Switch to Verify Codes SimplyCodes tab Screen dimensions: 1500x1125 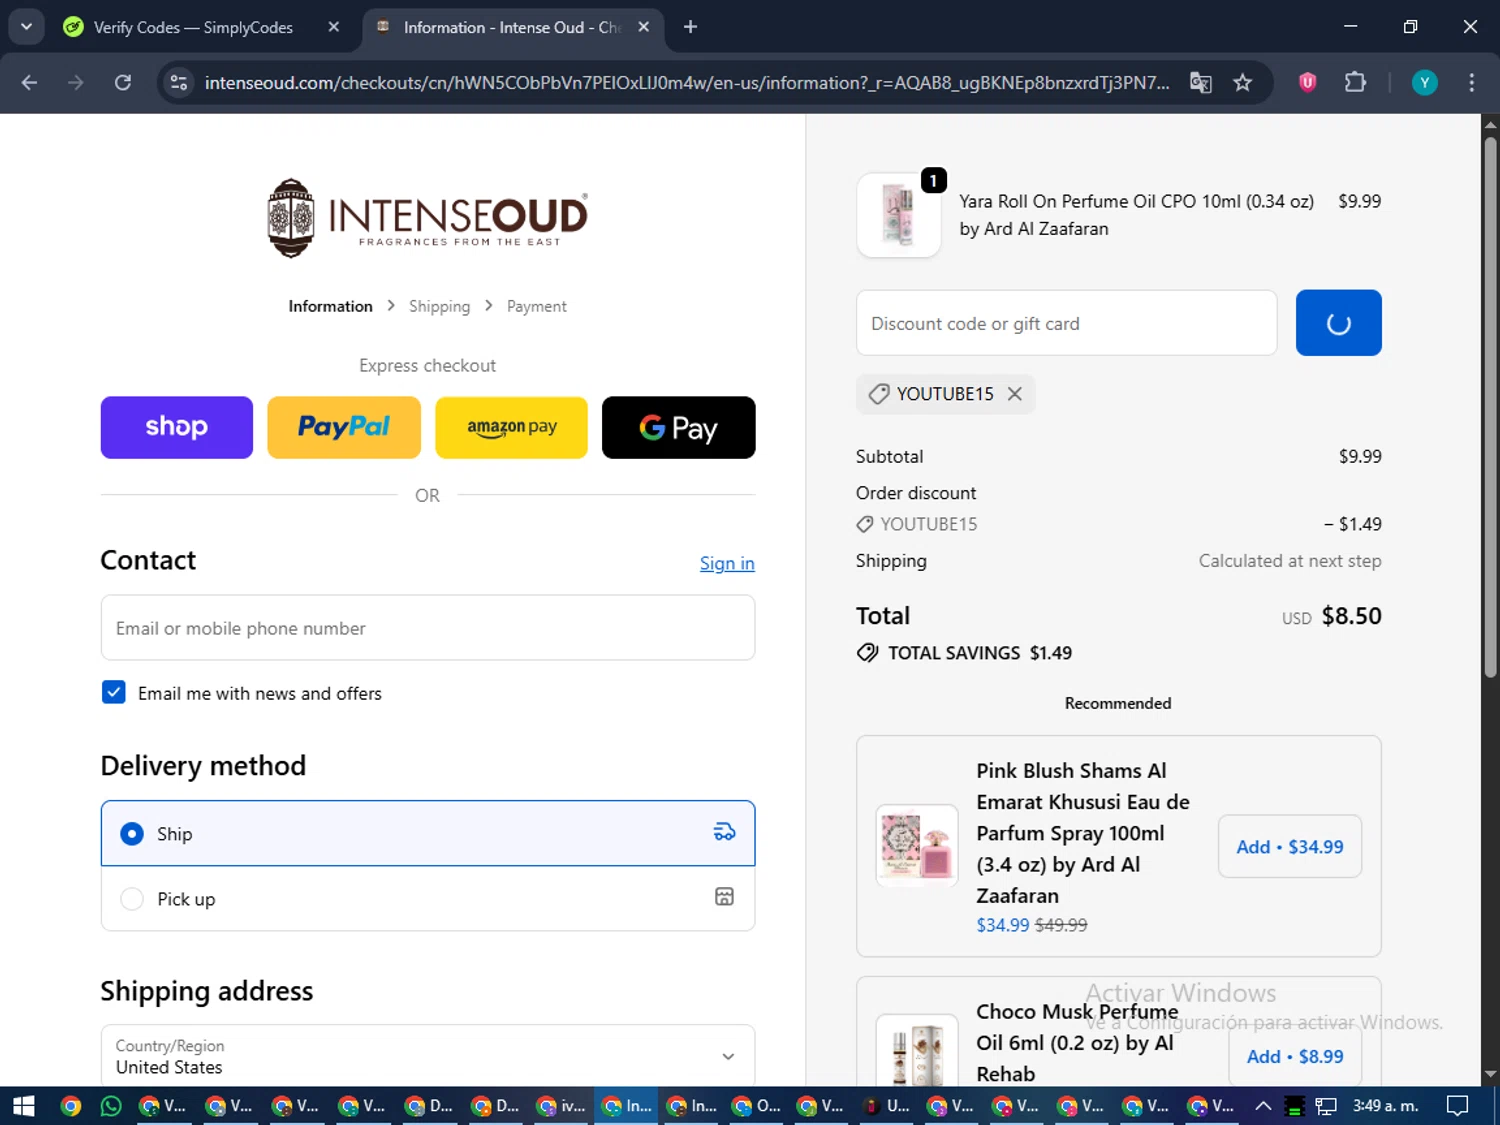pos(192,27)
